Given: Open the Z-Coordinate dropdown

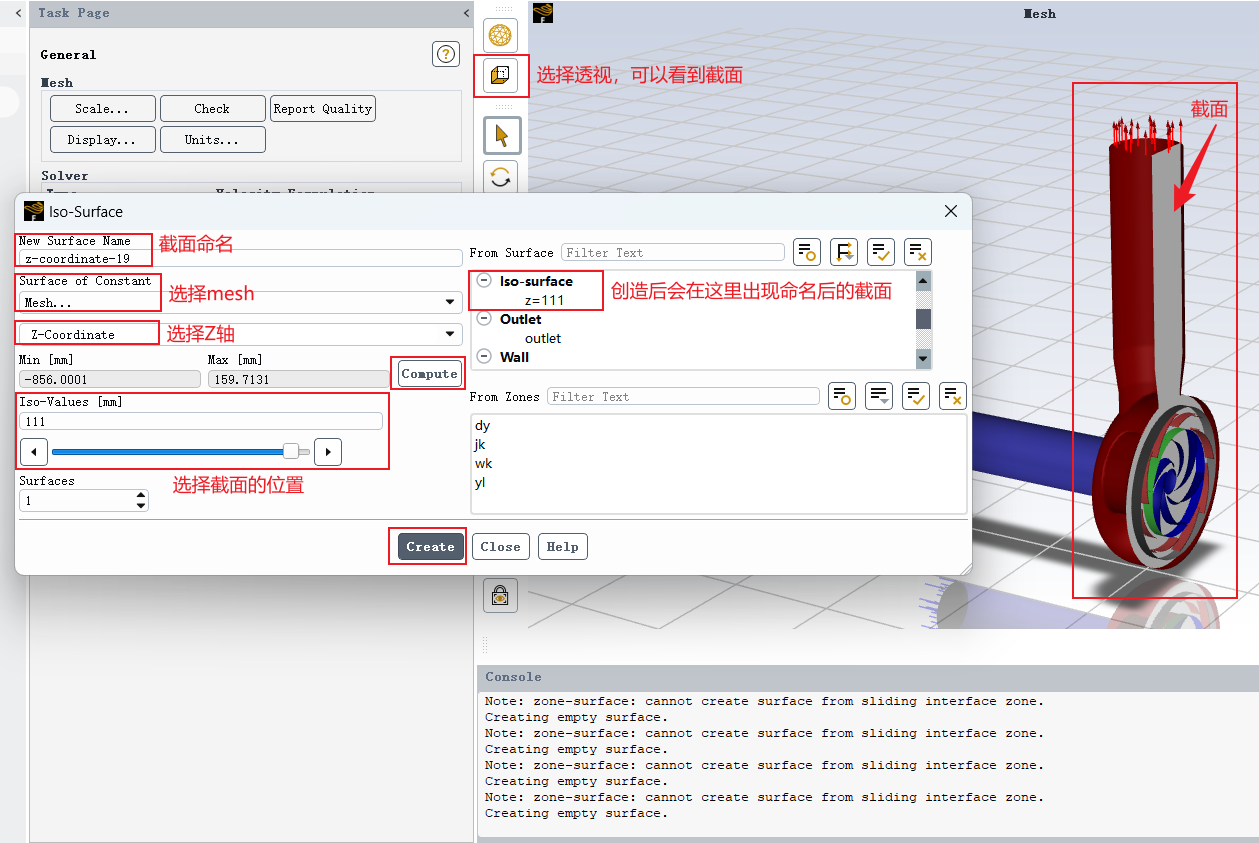Looking at the screenshot, I should tap(240, 334).
